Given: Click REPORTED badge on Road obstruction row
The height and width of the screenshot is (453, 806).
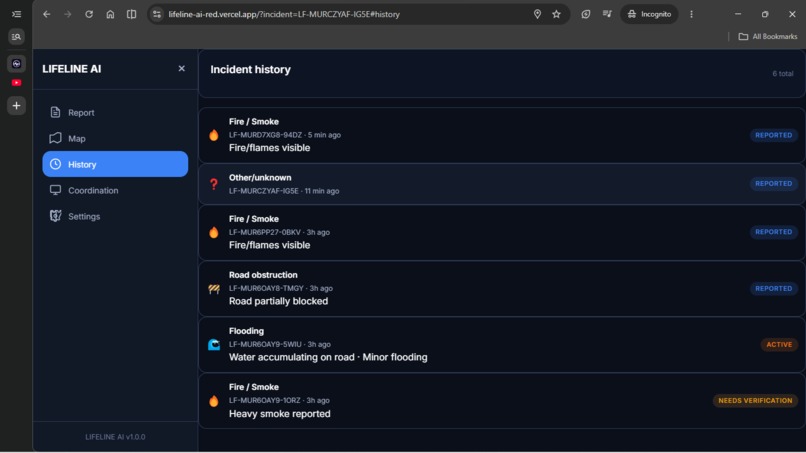Looking at the screenshot, I should [774, 288].
